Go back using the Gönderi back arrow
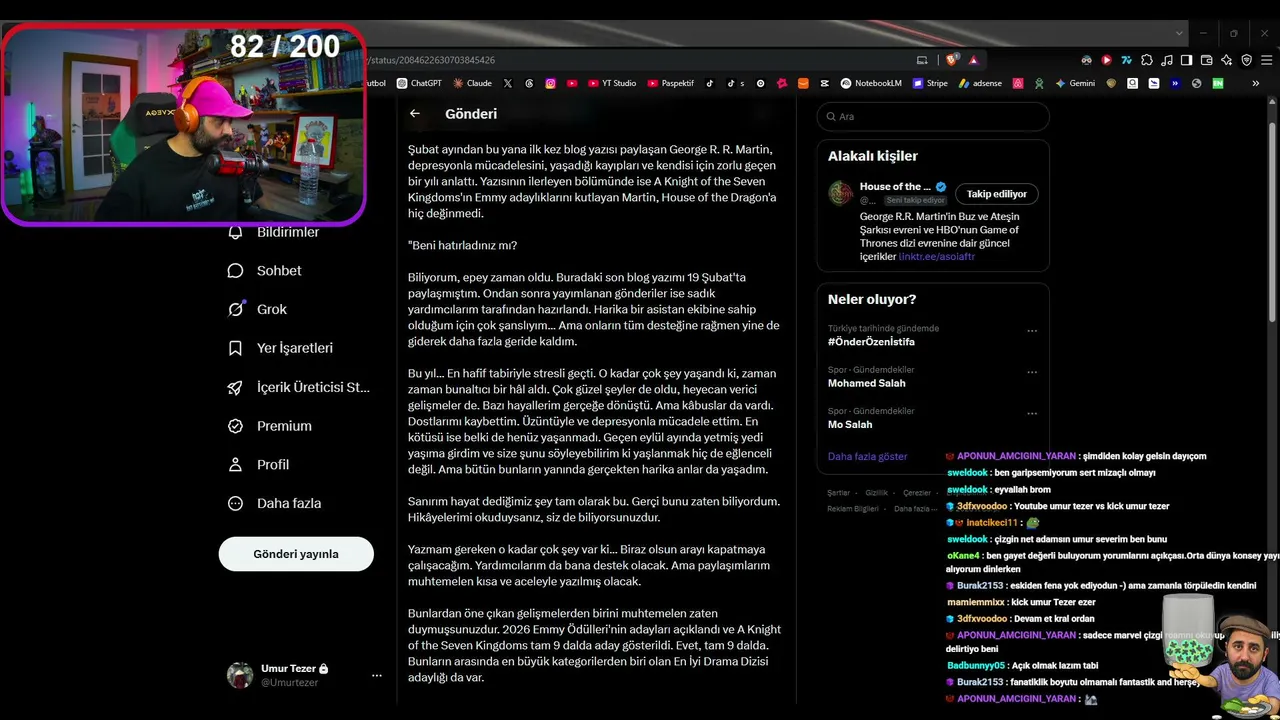Image resolution: width=1280 pixels, height=720 pixels. 415,114
